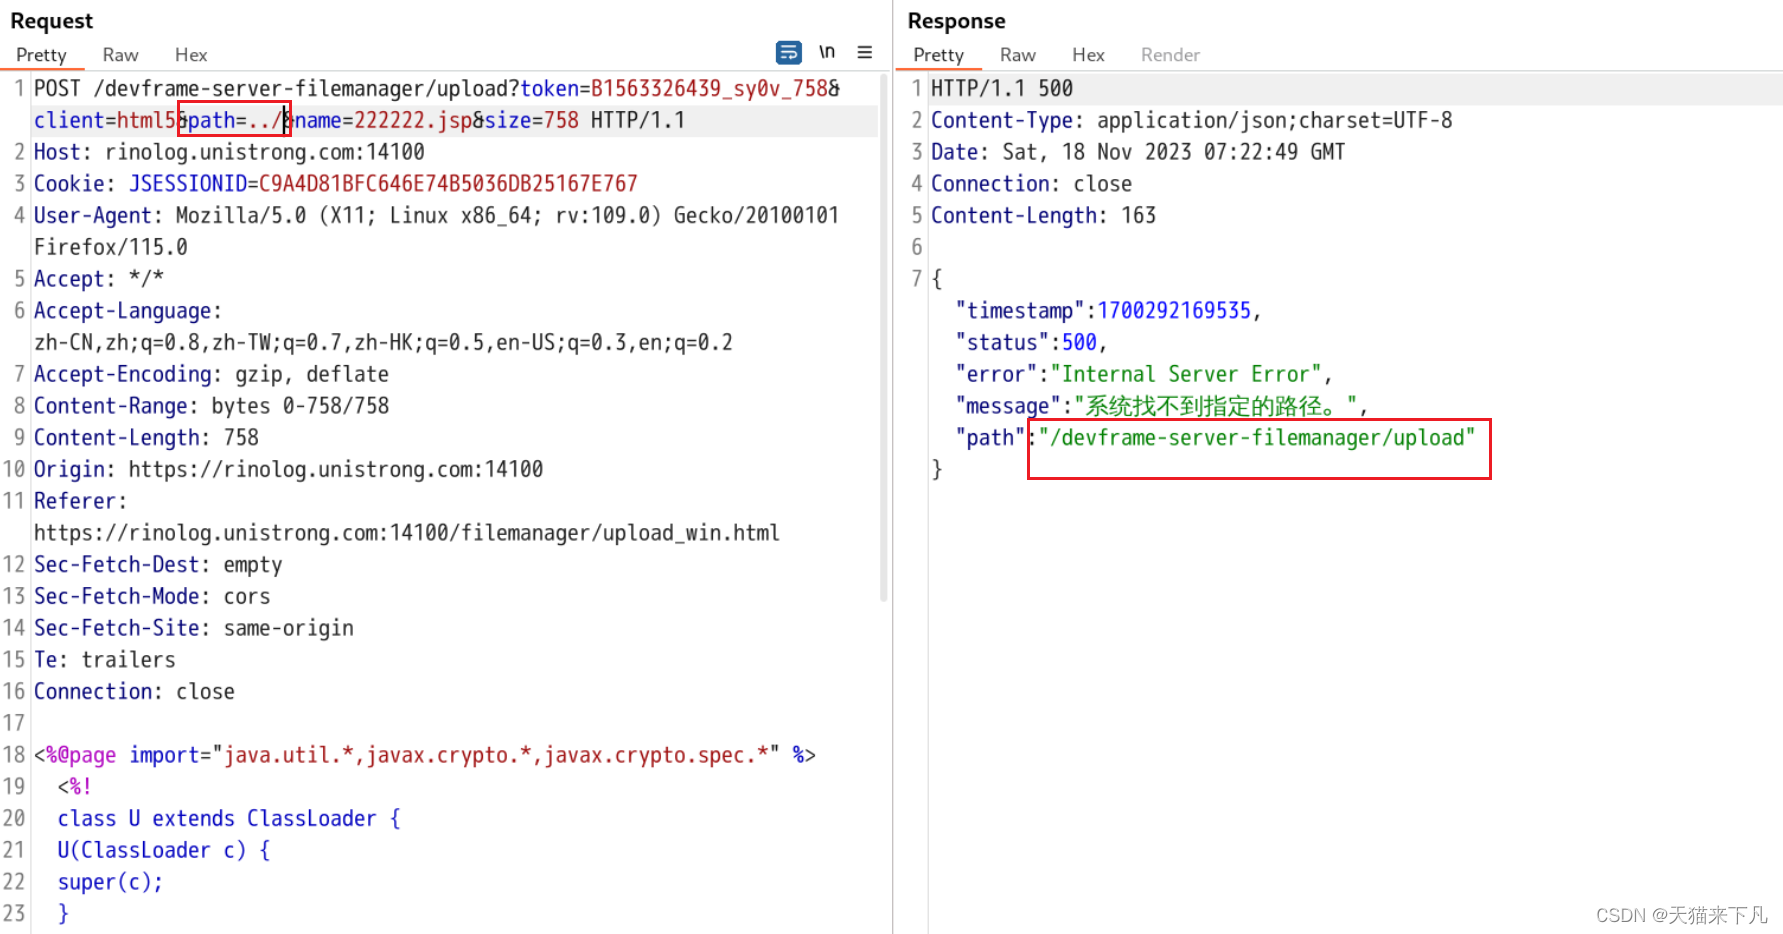Image resolution: width=1783 pixels, height=934 pixels.
Task: Click the Content-Range bytes 0-758/758 line
Action: coord(211,406)
